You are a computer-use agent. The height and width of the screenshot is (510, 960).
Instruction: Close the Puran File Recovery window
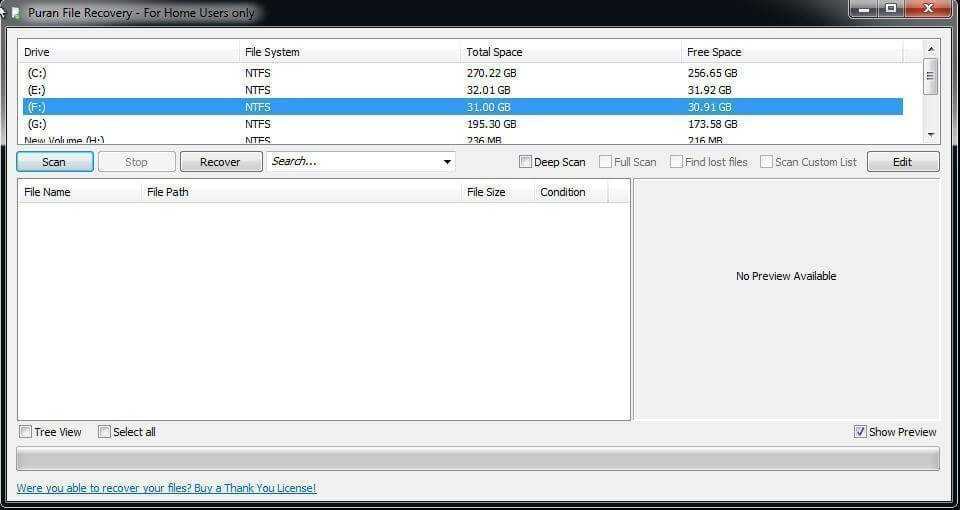928,9
